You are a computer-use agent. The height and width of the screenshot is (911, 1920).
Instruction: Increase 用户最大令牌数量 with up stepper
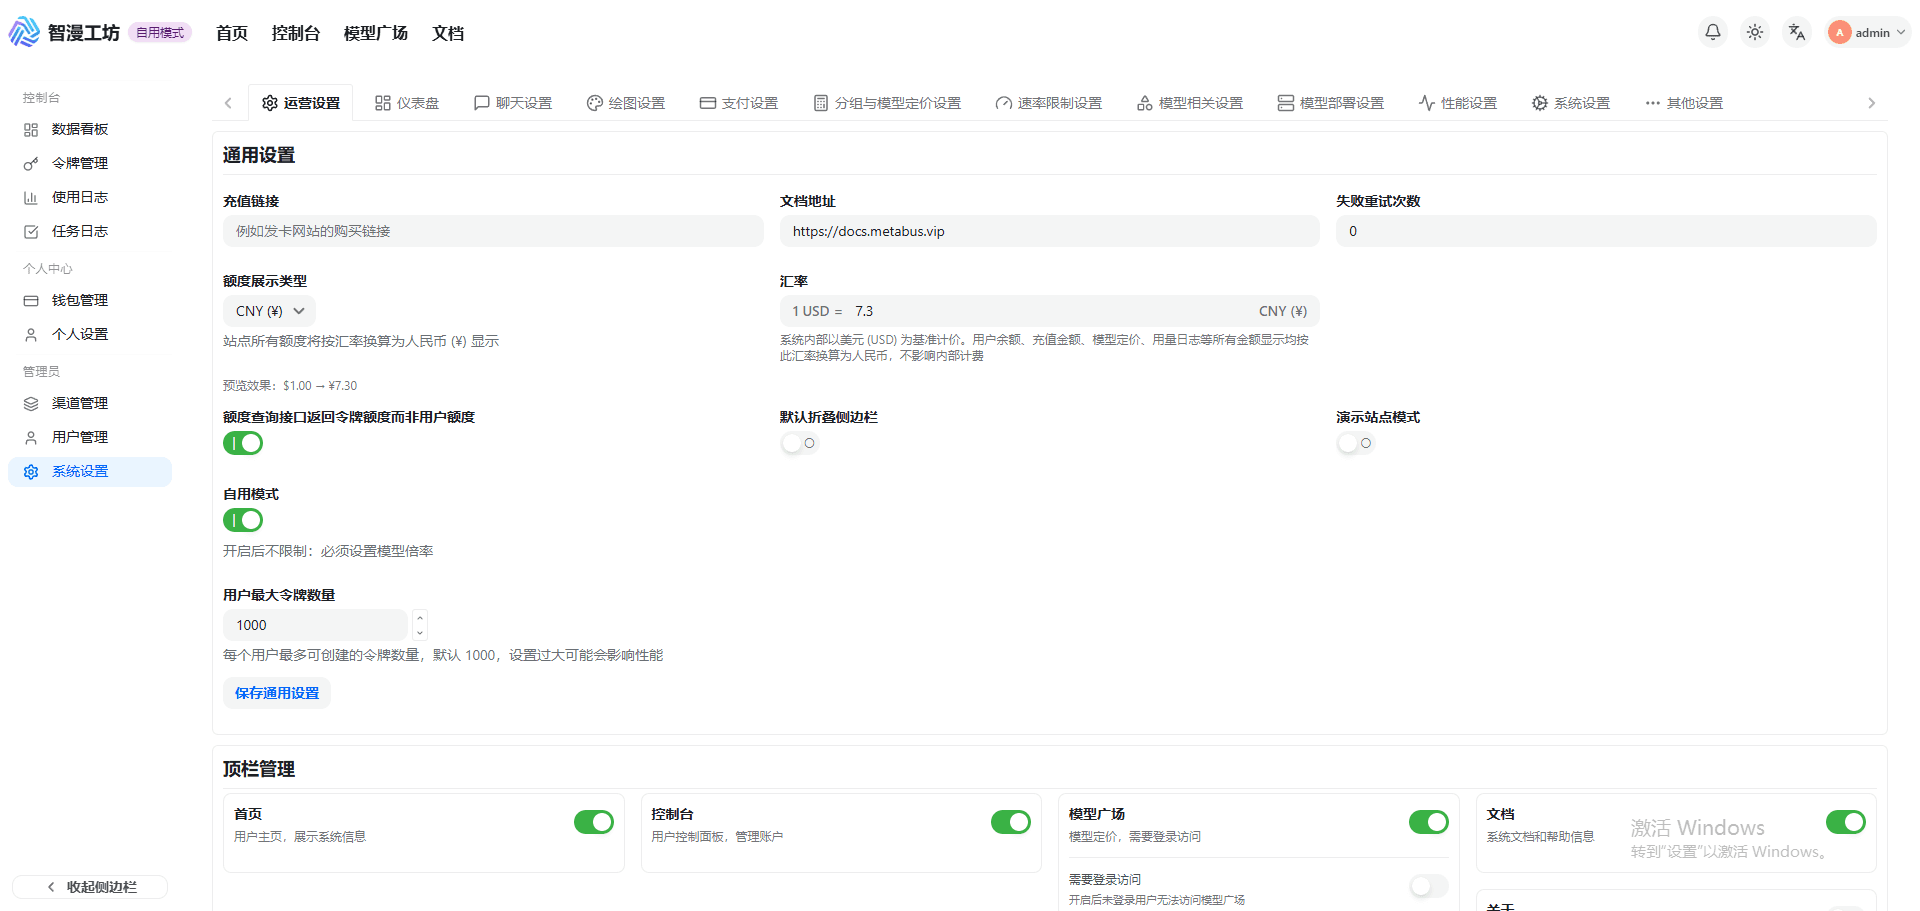[420, 617]
